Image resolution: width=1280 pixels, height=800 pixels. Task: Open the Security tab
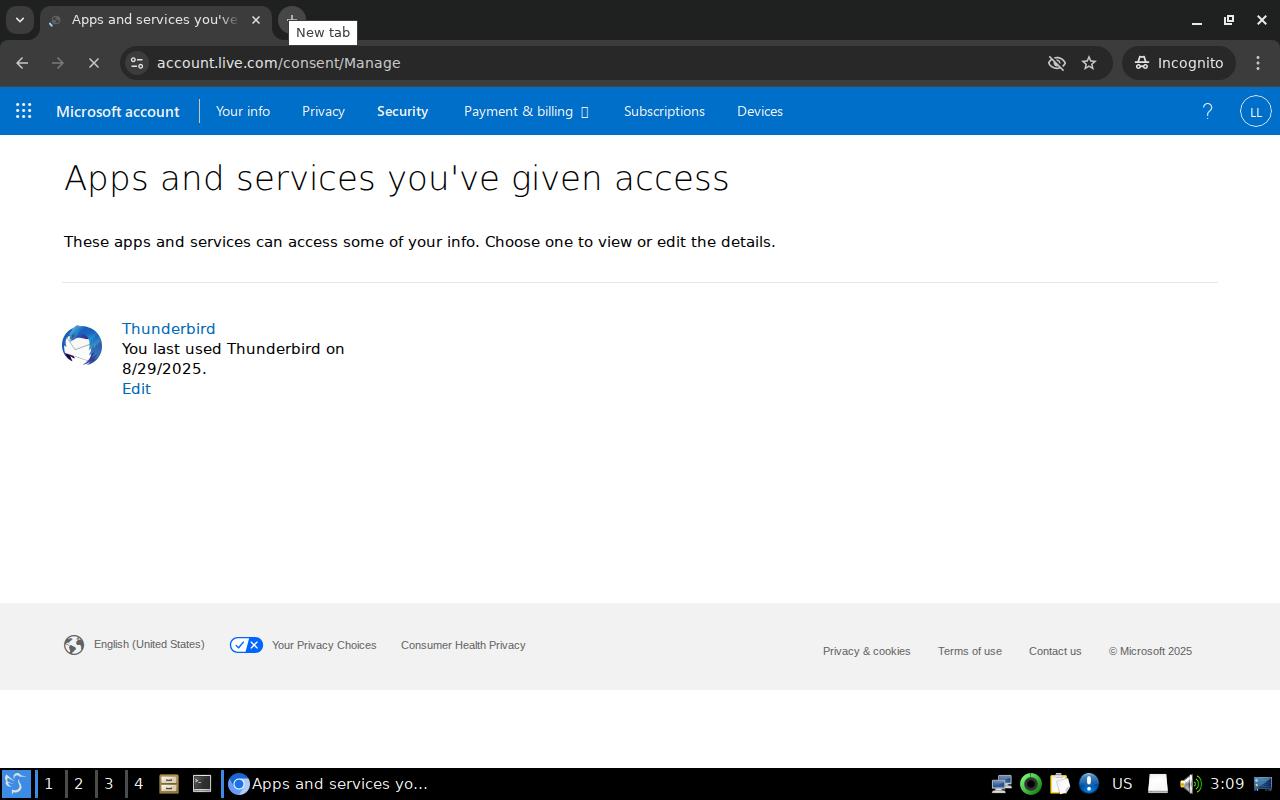click(403, 111)
